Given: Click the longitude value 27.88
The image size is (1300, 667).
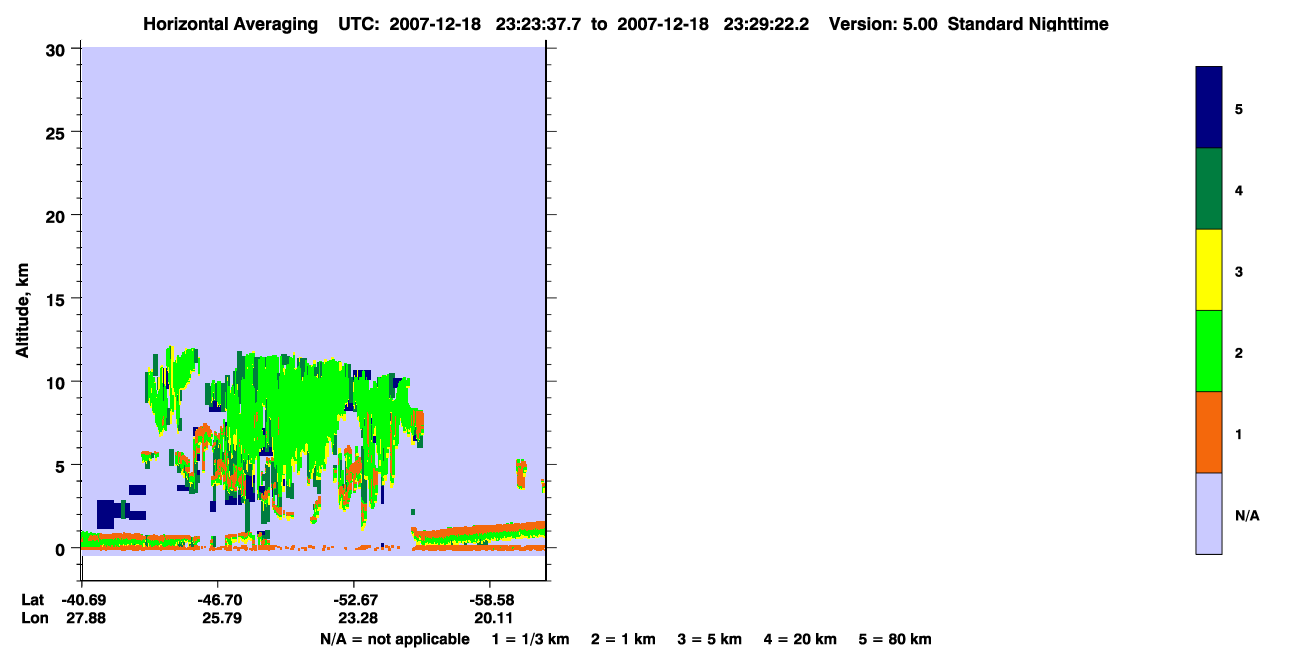Looking at the screenshot, I should tap(86, 618).
